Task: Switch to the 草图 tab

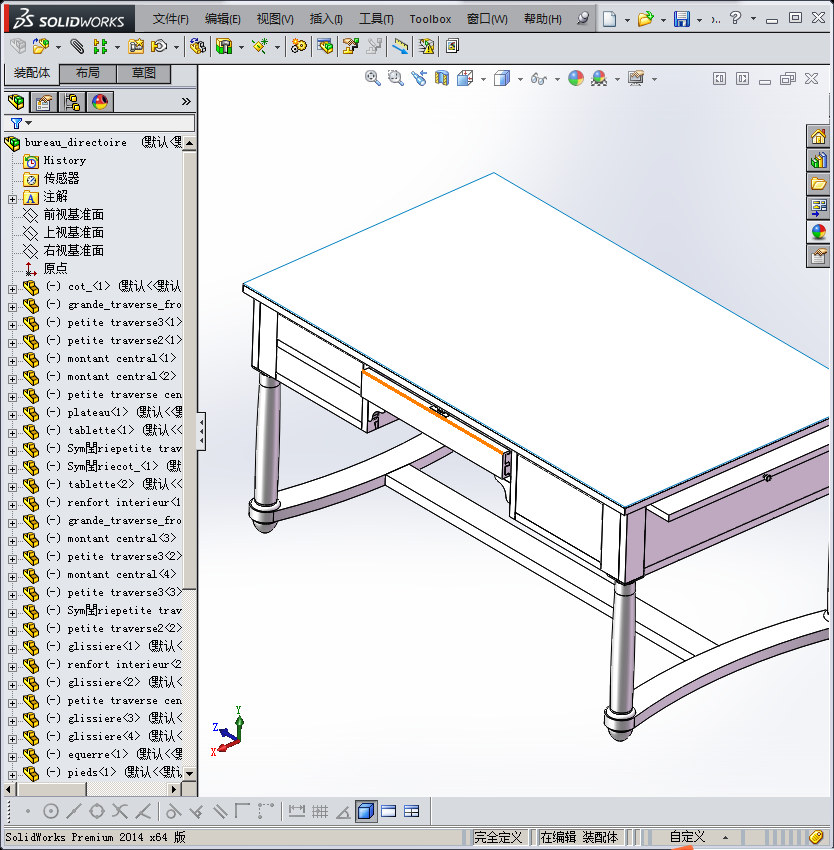Action: pyautogui.click(x=144, y=73)
